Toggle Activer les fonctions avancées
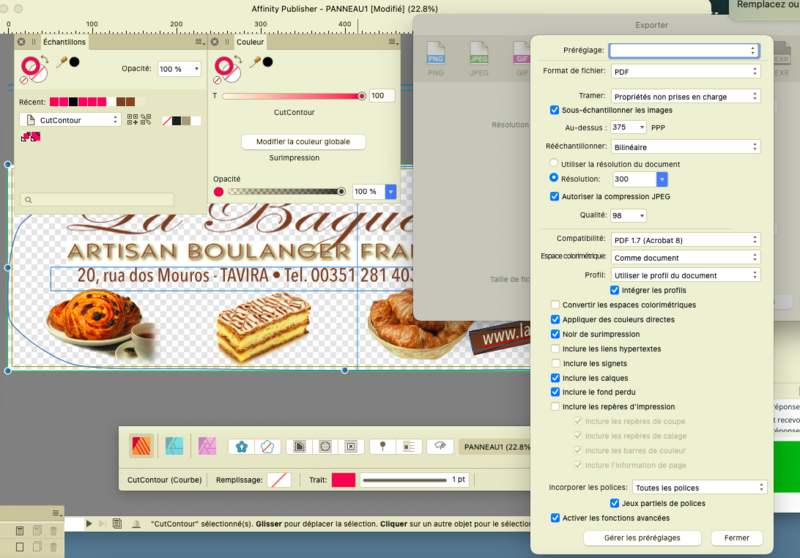The width and height of the screenshot is (800, 558). pyautogui.click(x=555, y=518)
